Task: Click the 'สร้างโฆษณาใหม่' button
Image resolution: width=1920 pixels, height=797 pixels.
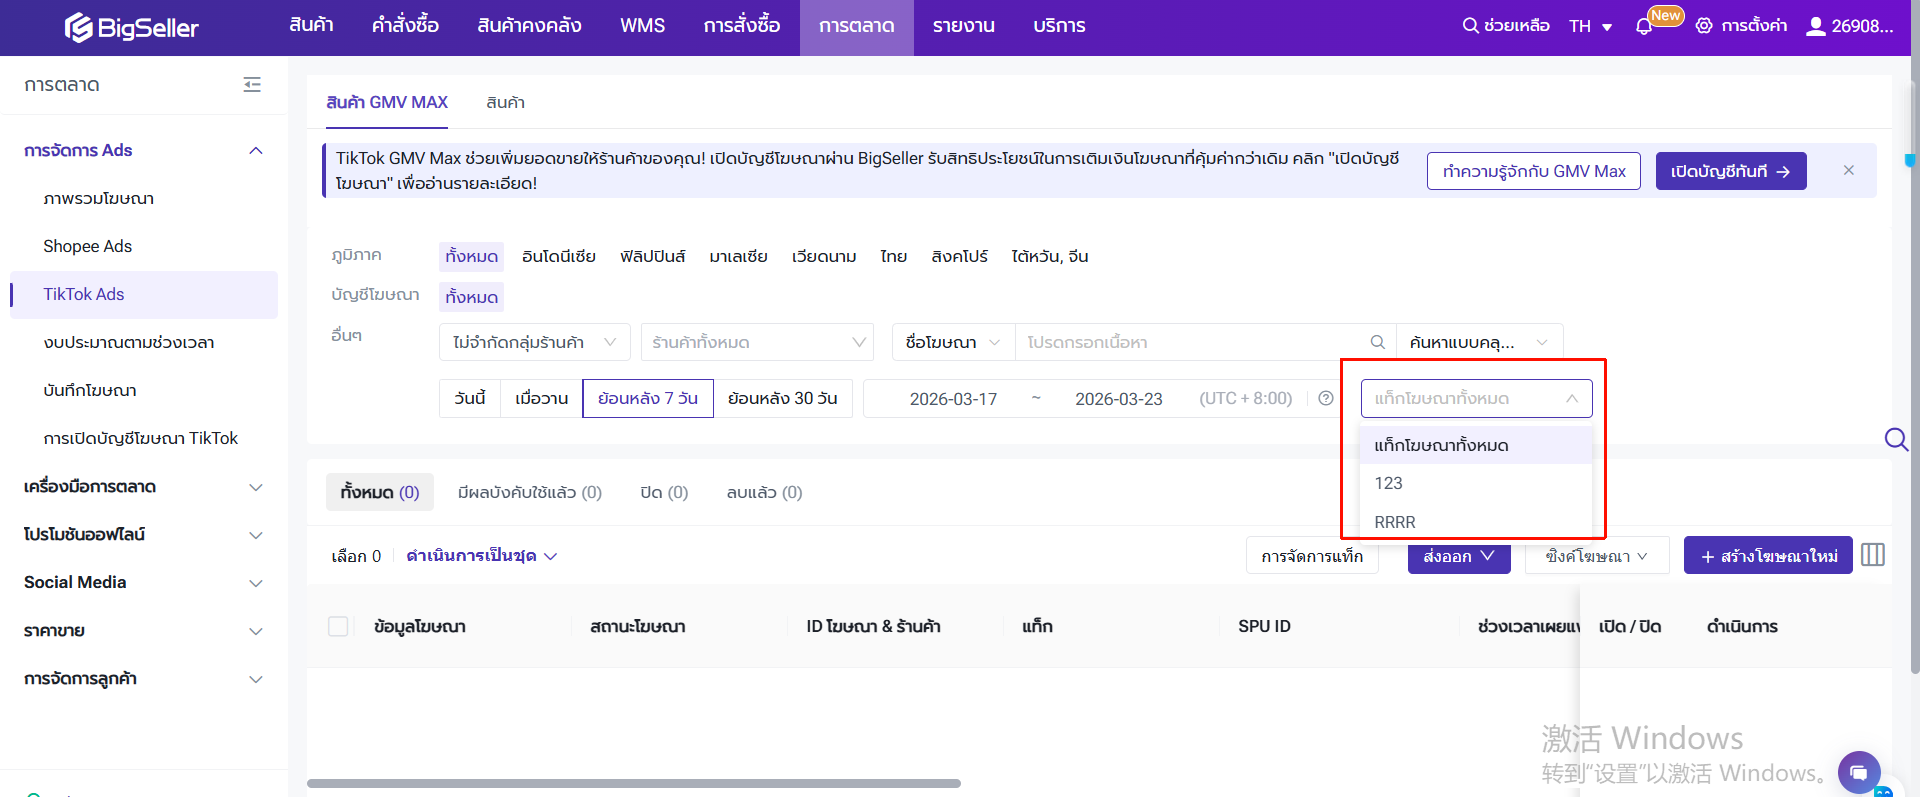Action: pos(1767,555)
